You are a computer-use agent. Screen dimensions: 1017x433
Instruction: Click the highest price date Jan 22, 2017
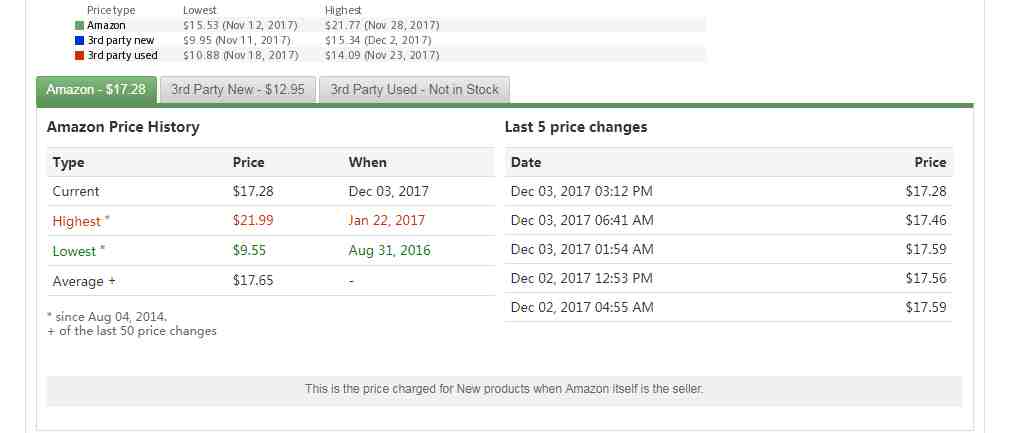pos(387,220)
